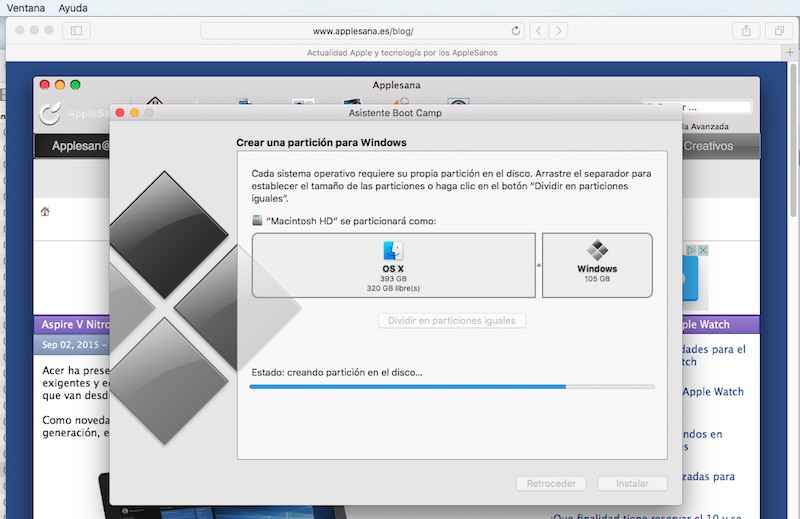Open the Creativos navigation item
This screenshot has height=519, width=800.
(x=708, y=146)
